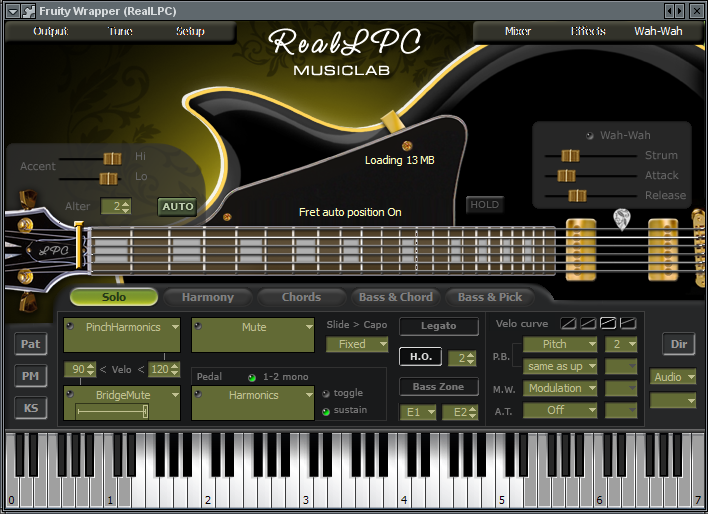708x514 pixels.
Task: Open the pitch bend range 2 dropdown
Action: (621, 344)
